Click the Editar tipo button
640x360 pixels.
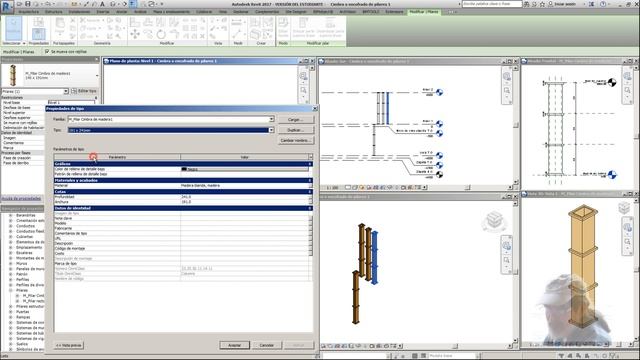(x=84, y=91)
